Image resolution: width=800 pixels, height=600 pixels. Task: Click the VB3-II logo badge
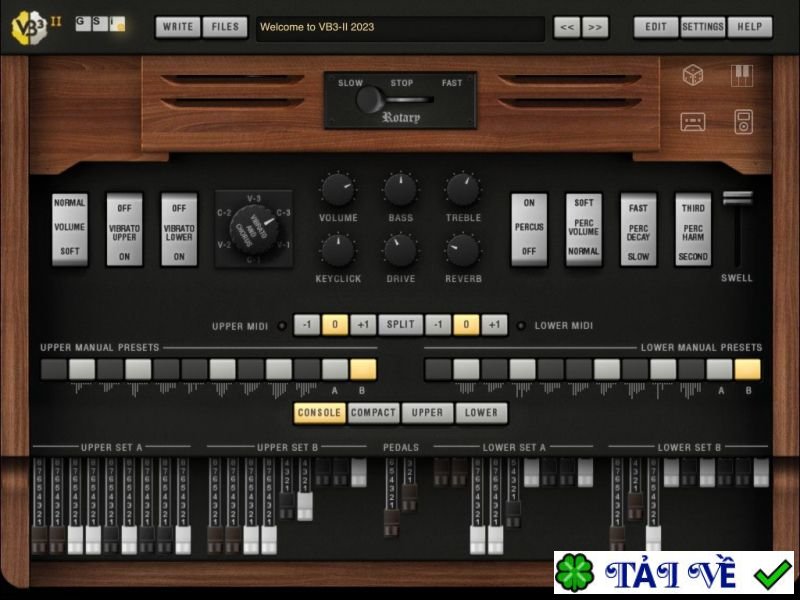click(30, 25)
